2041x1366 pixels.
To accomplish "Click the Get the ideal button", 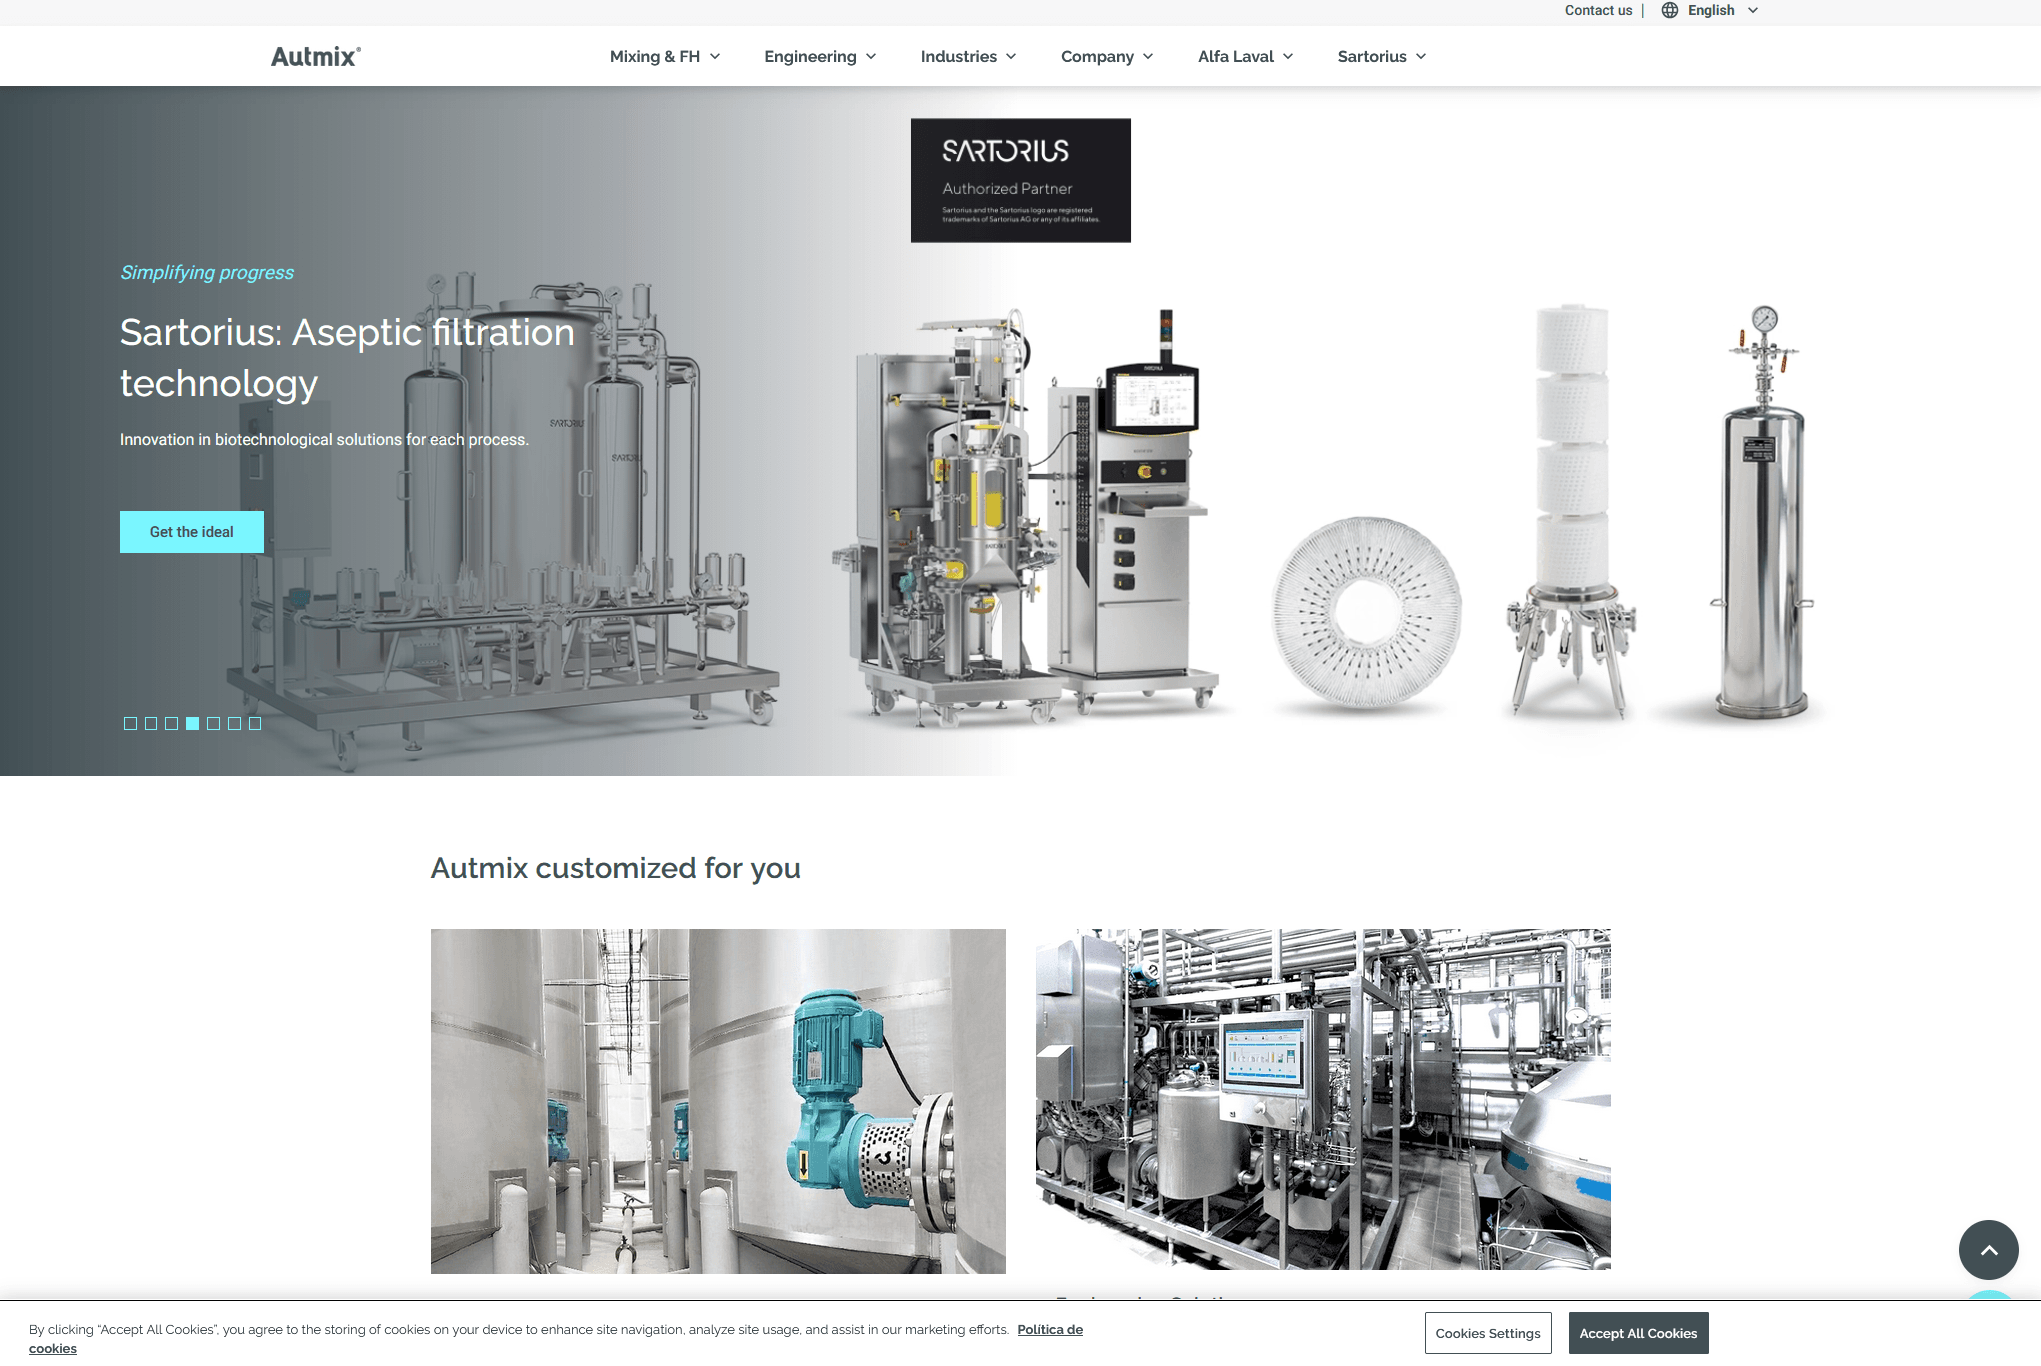I will point(192,532).
